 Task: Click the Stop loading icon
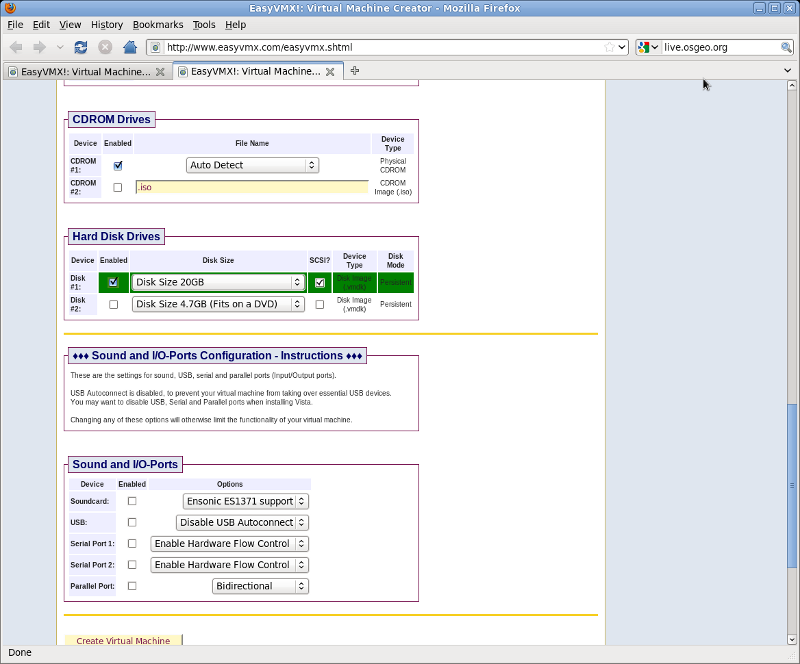105,47
